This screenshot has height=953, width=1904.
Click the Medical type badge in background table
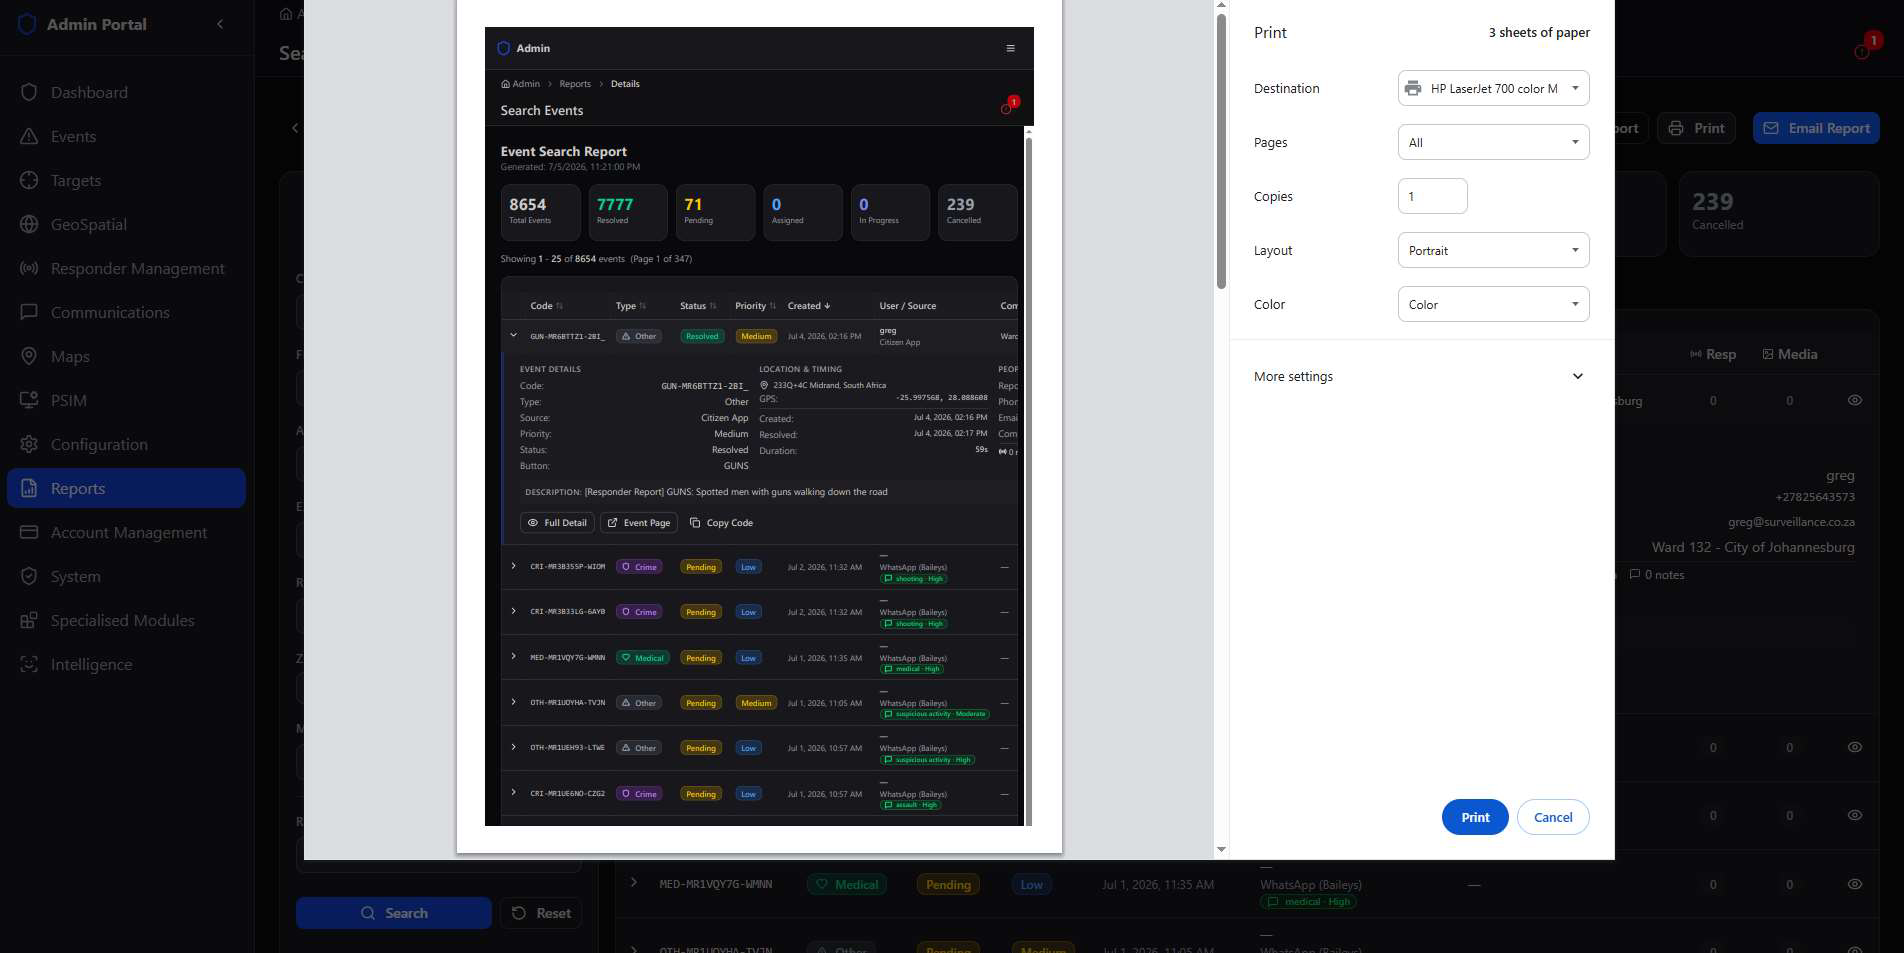coord(846,884)
